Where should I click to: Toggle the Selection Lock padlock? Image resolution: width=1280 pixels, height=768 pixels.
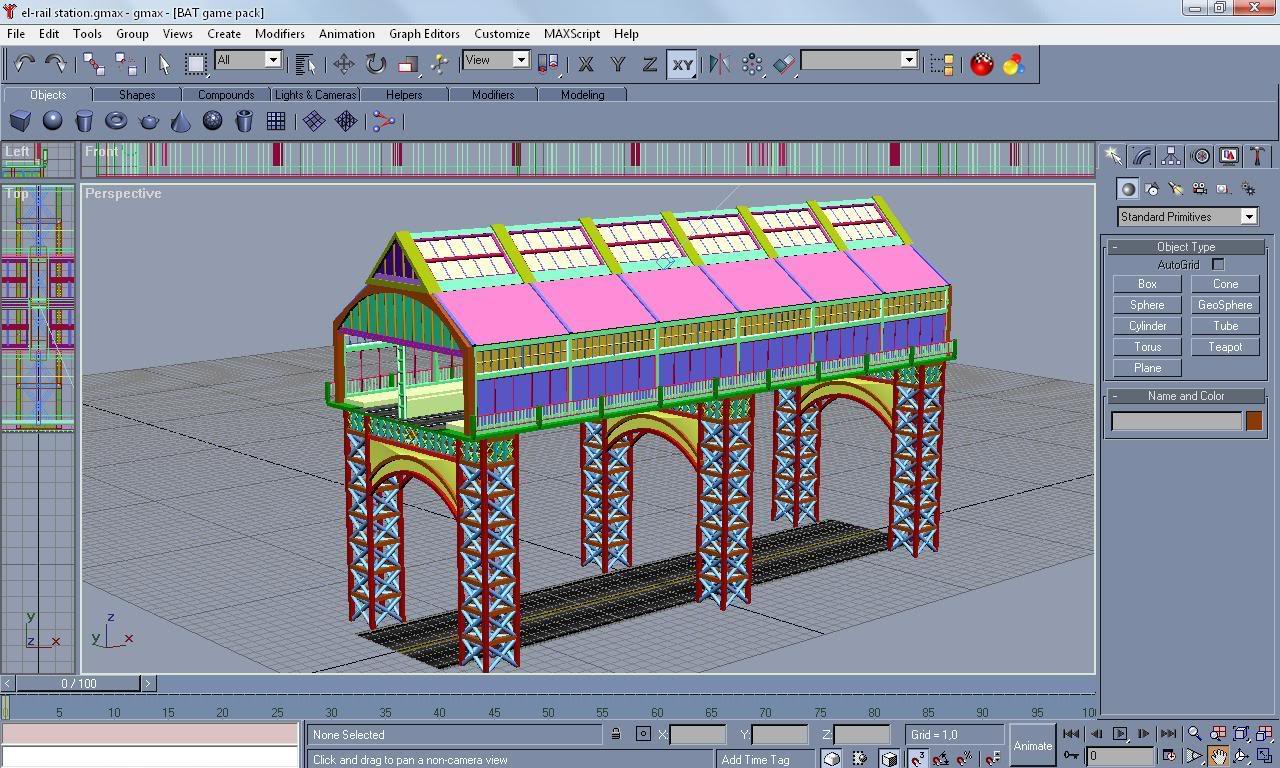pos(616,734)
